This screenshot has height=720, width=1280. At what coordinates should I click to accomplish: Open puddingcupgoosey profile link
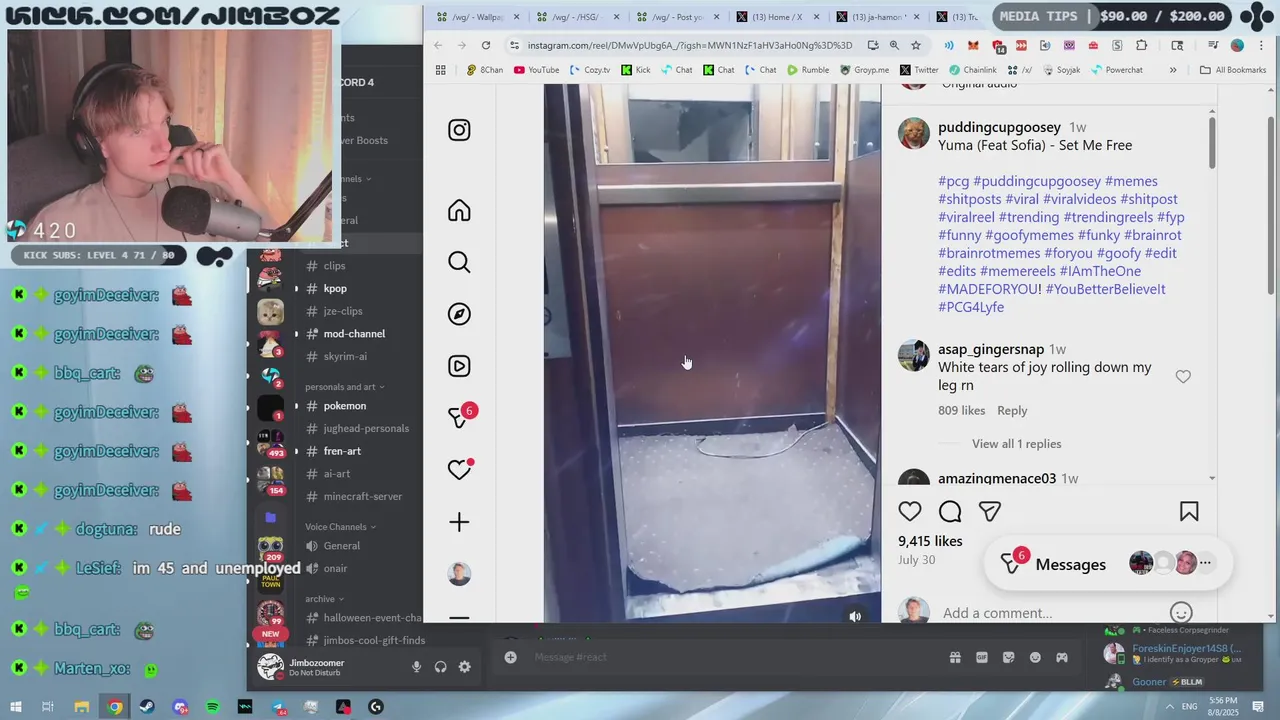999,127
